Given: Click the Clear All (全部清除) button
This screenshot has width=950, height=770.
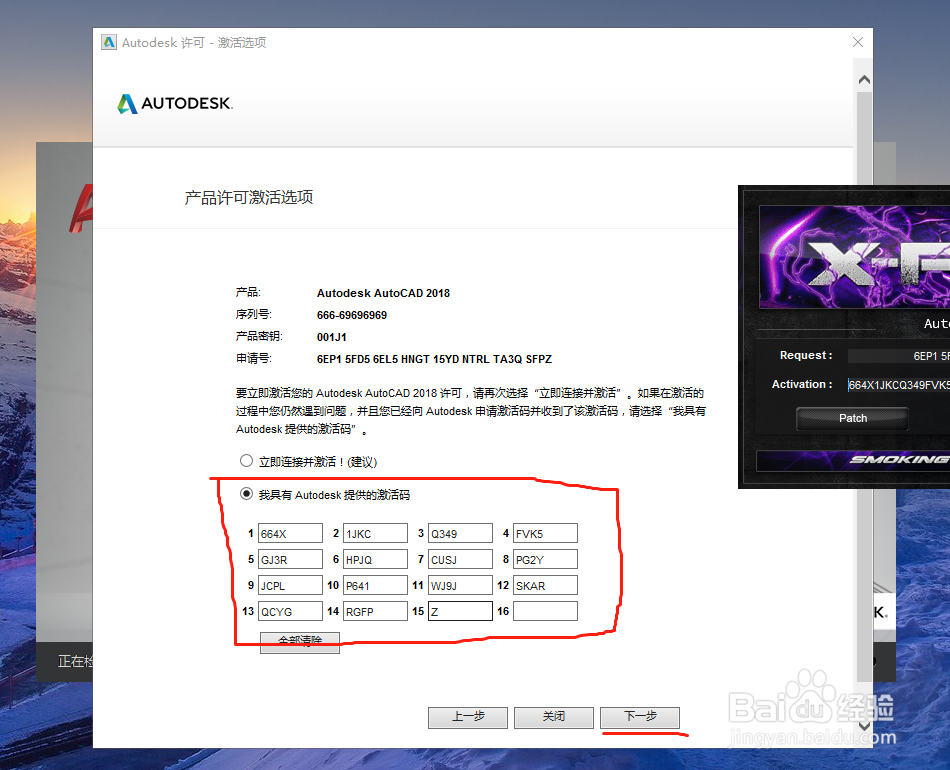Looking at the screenshot, I should tap(299, 642).
